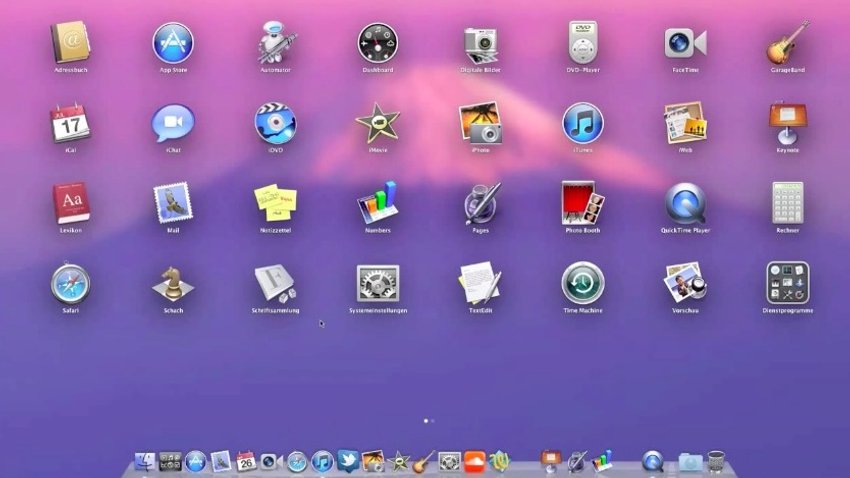Viewport: 850px width, 478px height.
Task: Launch SoundCloud orange icon in Dock
Action: click(x=475, y=462)
